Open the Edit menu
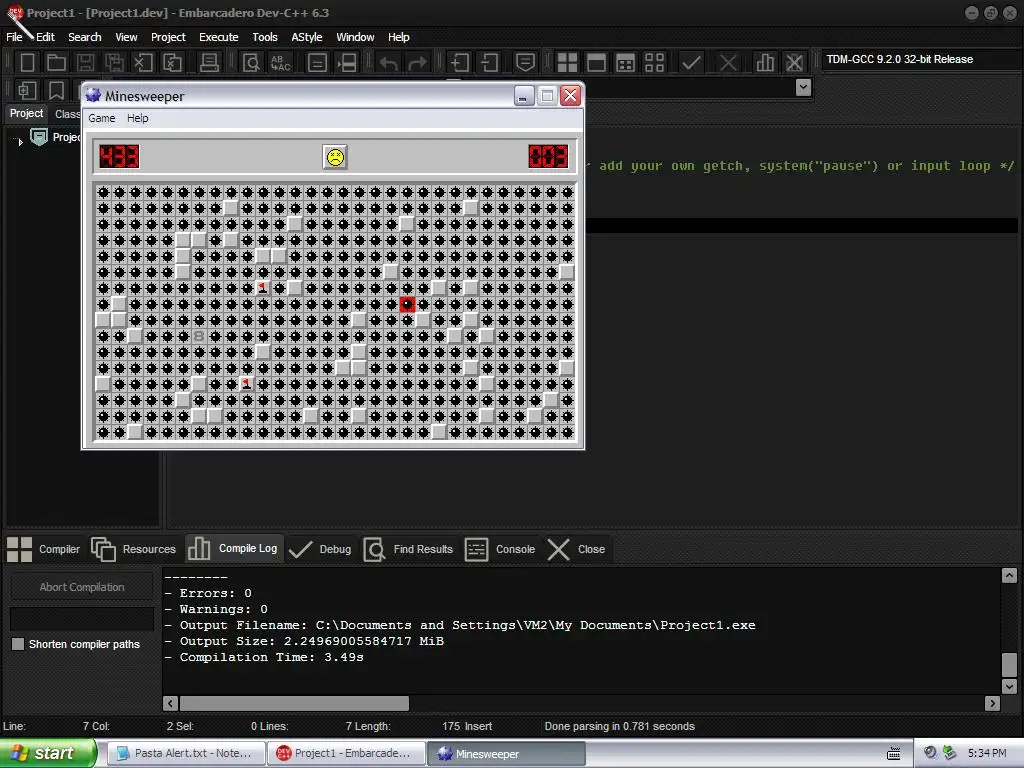 click(45, 37)
